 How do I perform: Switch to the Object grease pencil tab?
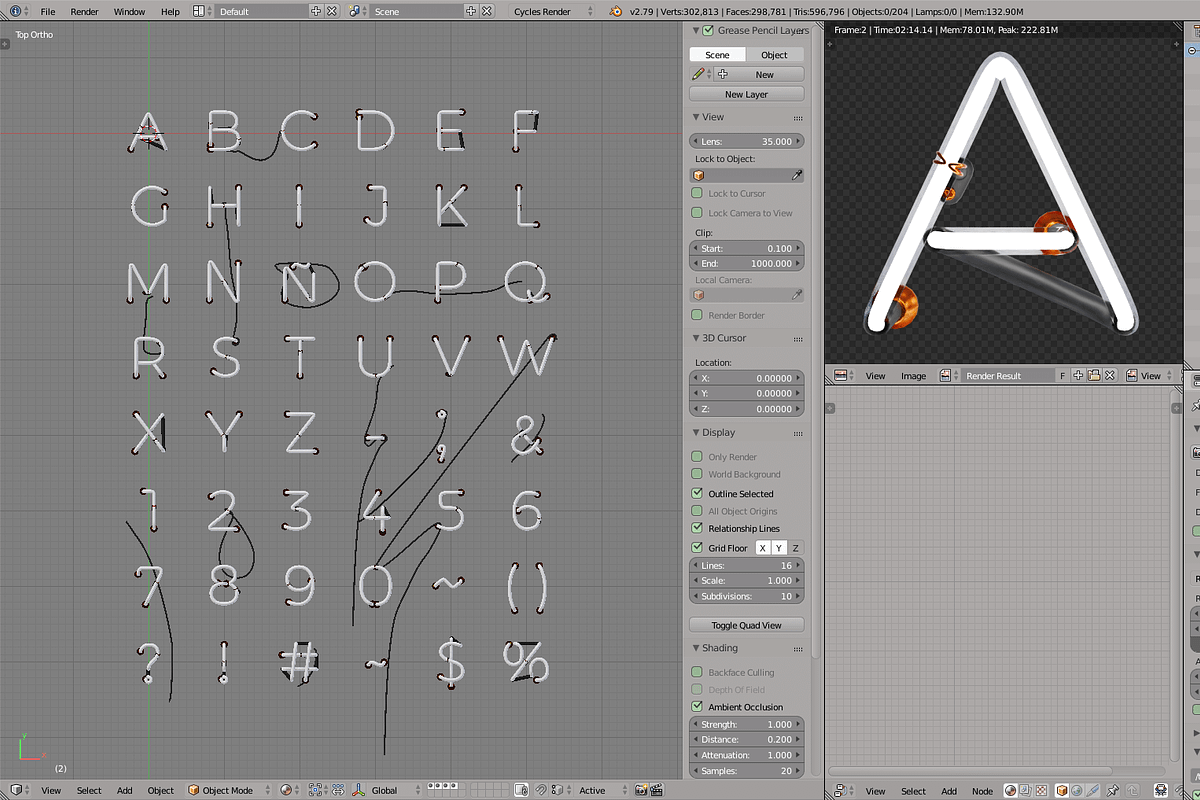[774, 55]
